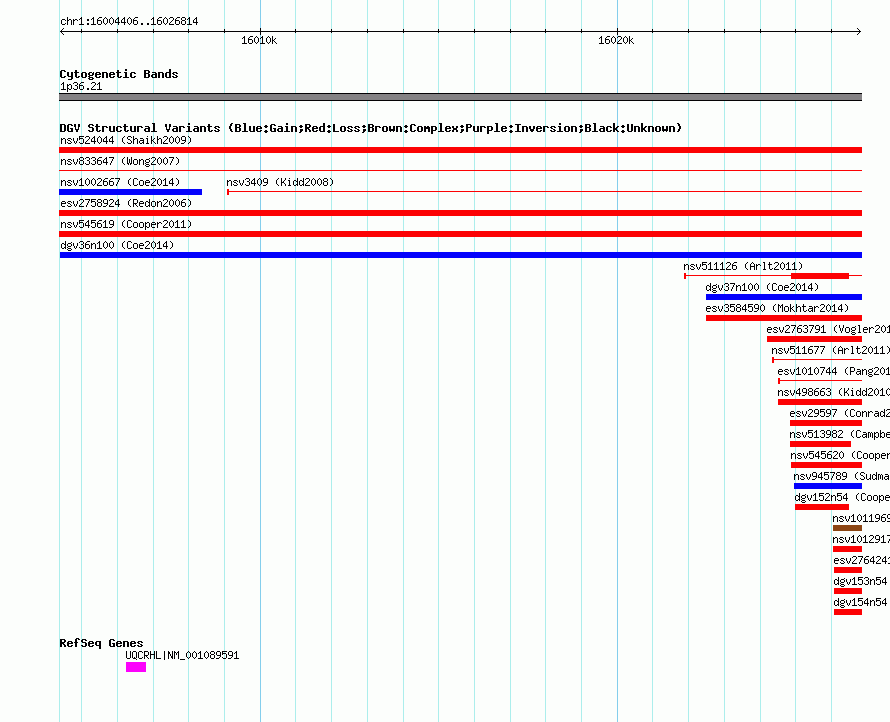Click the blue gain bar for dgv36n100

460,255
